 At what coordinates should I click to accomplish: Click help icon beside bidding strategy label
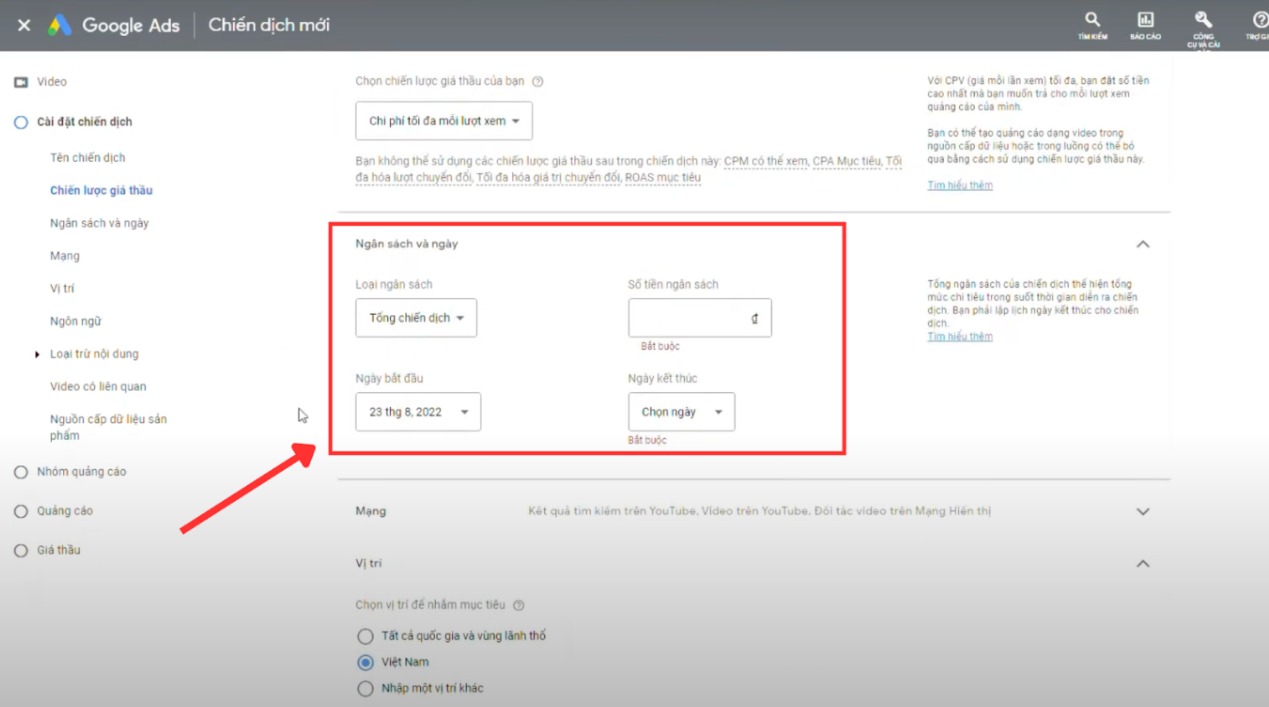[x=537, y=80]
